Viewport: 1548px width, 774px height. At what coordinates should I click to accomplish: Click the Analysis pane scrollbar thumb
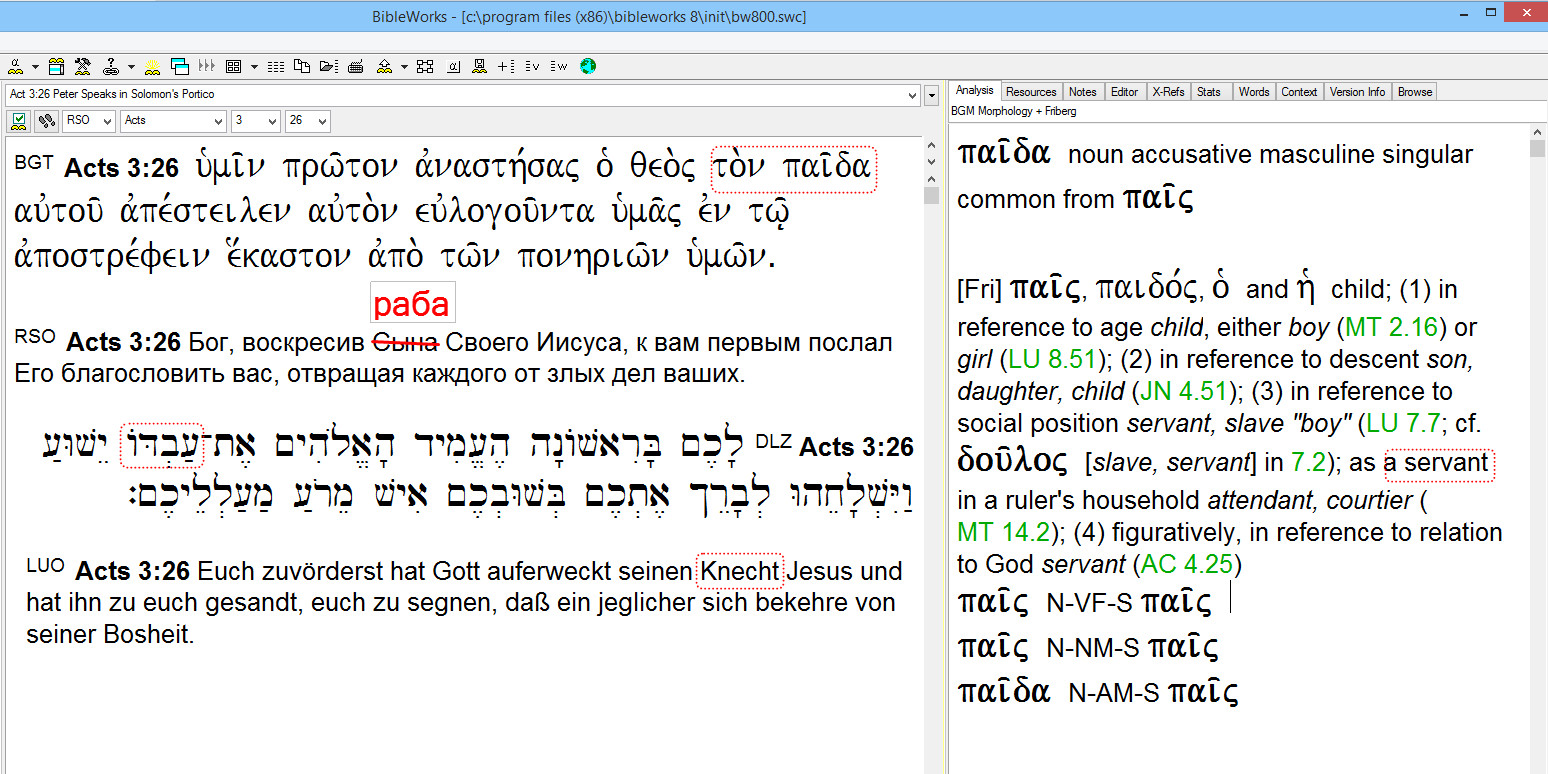tap(1538, 148)
